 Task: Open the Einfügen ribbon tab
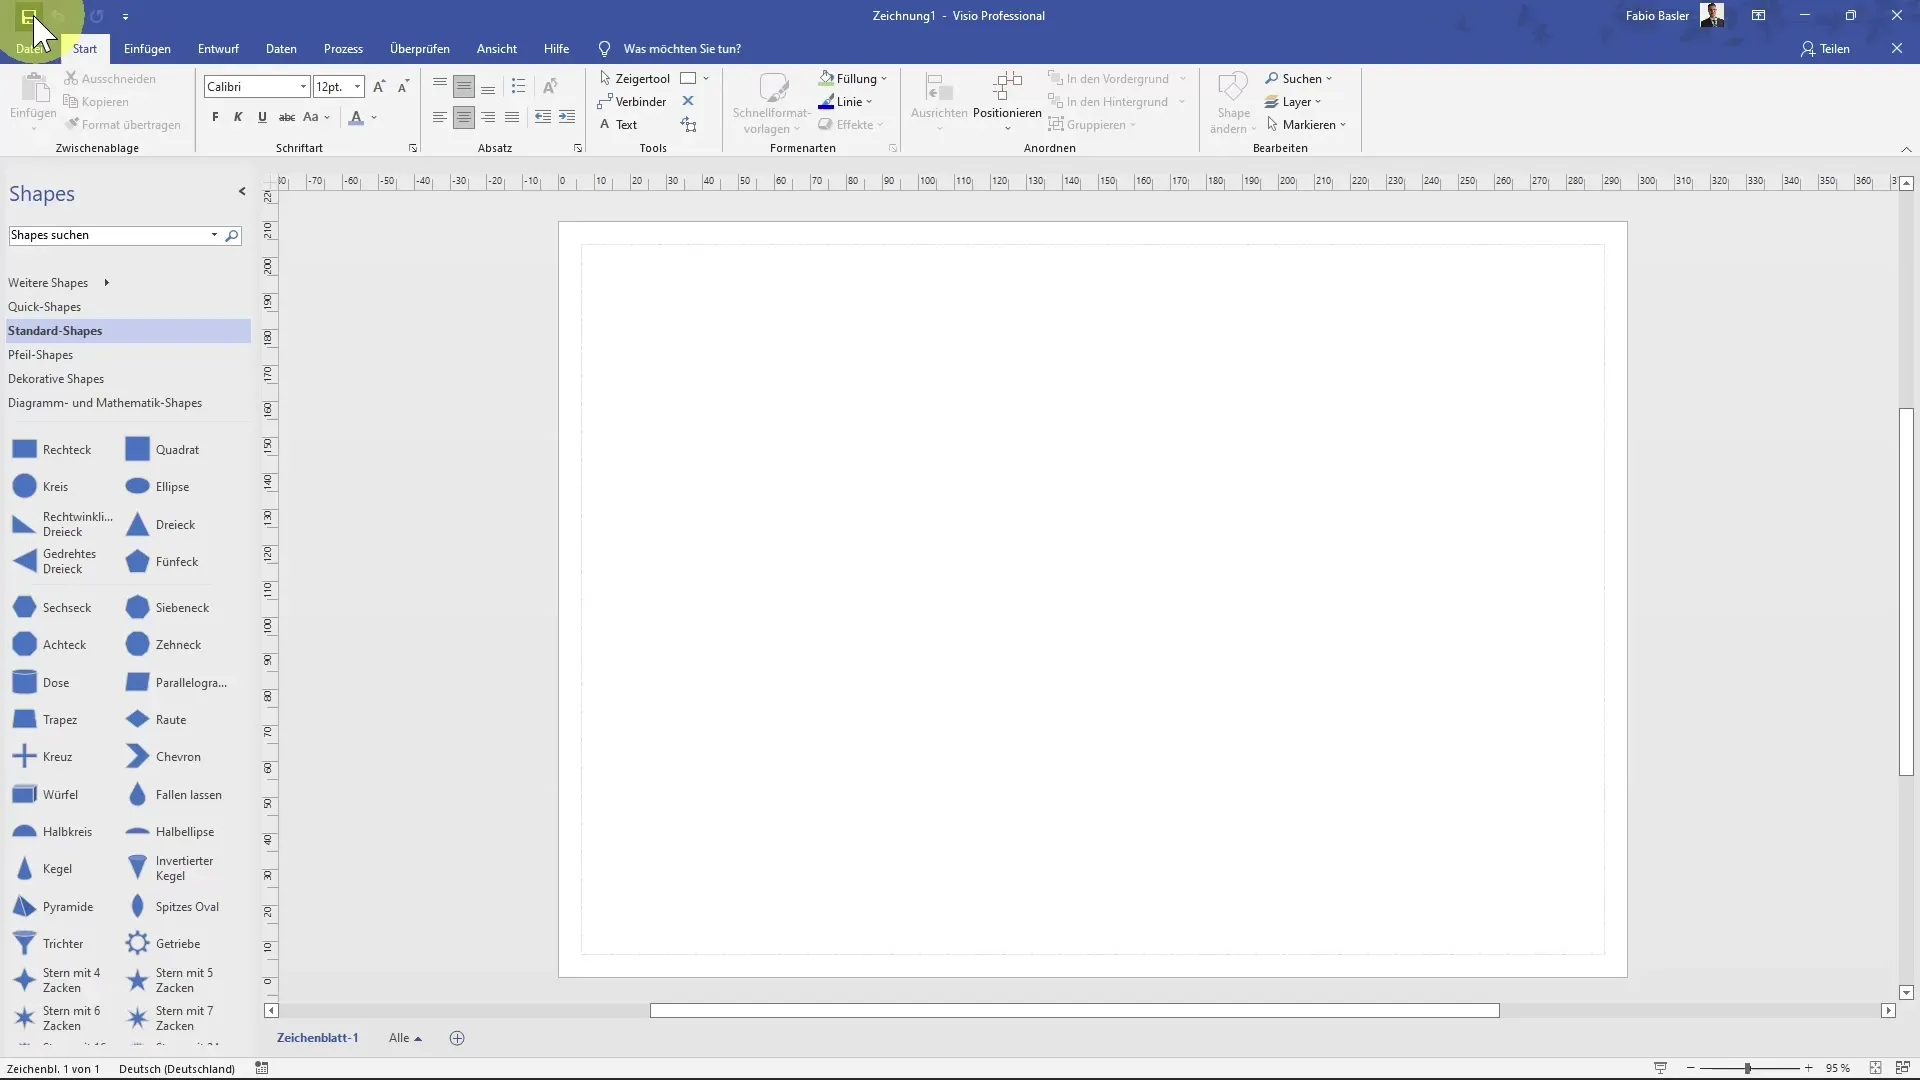pos(147,48)
